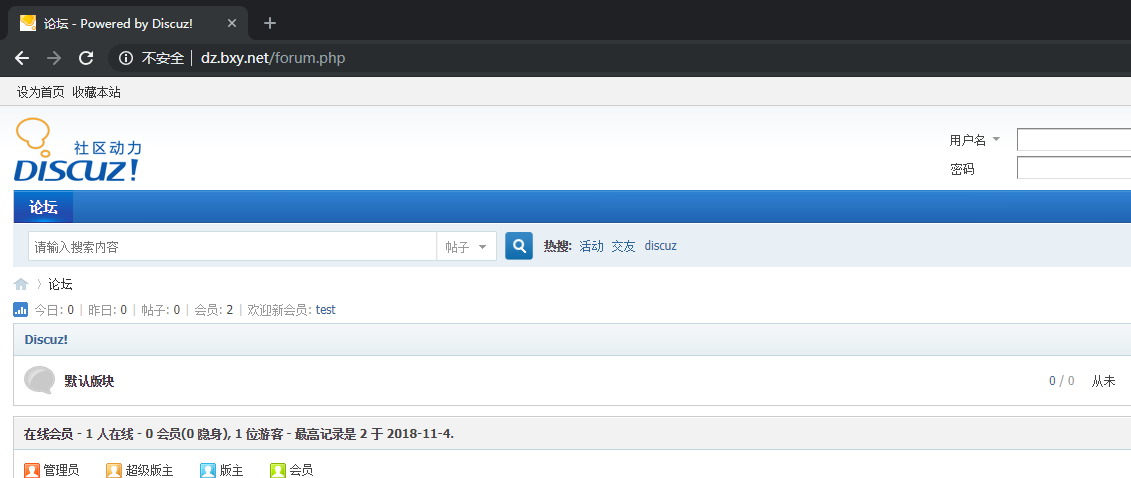Click 收藏本站 link
The image size is (1131, 478).
coord(97,92)
